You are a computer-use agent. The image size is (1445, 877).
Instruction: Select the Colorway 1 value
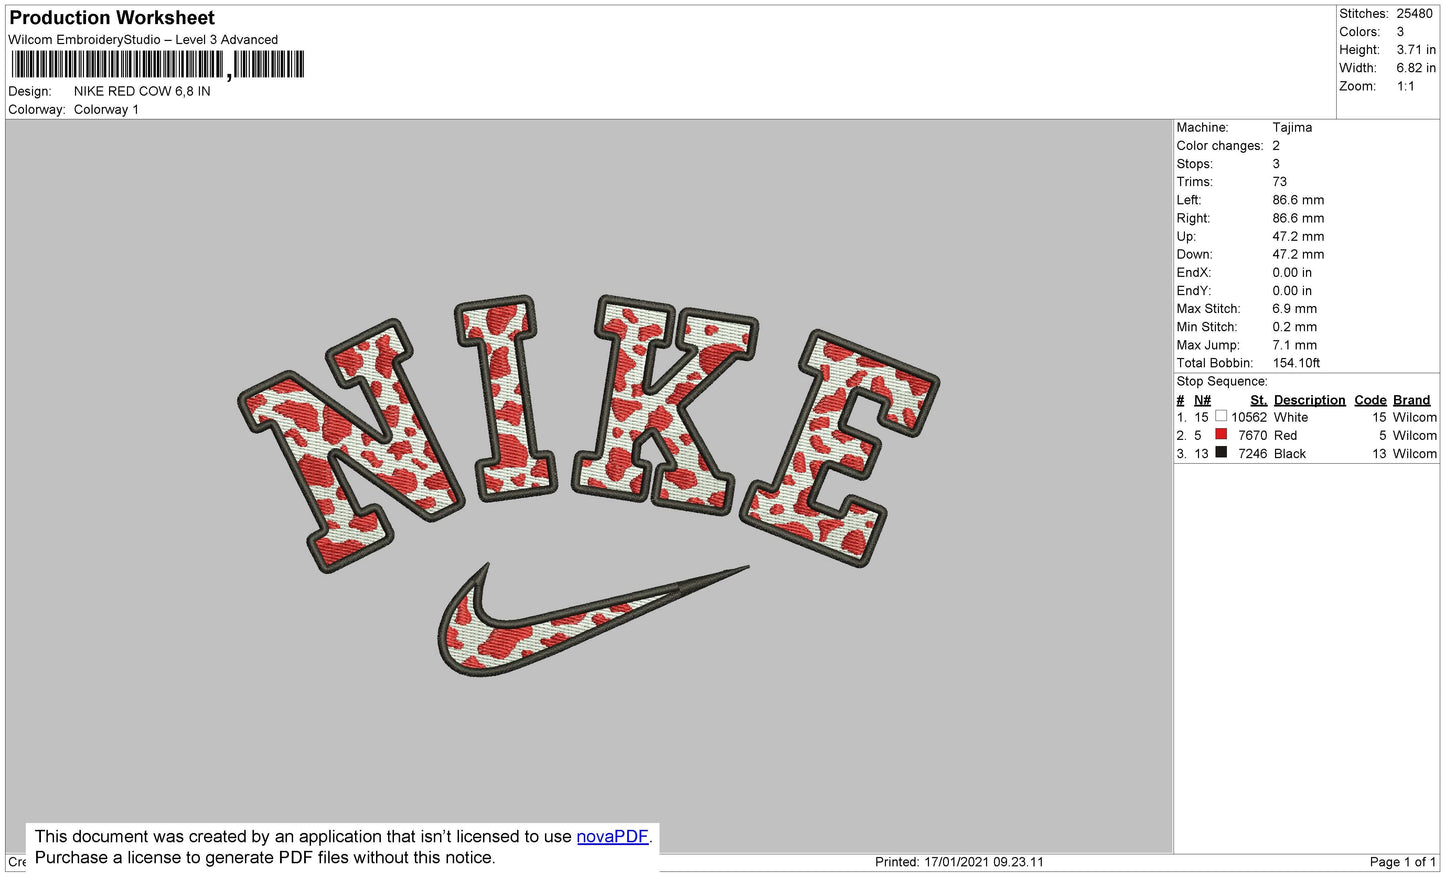click(106, 110)
